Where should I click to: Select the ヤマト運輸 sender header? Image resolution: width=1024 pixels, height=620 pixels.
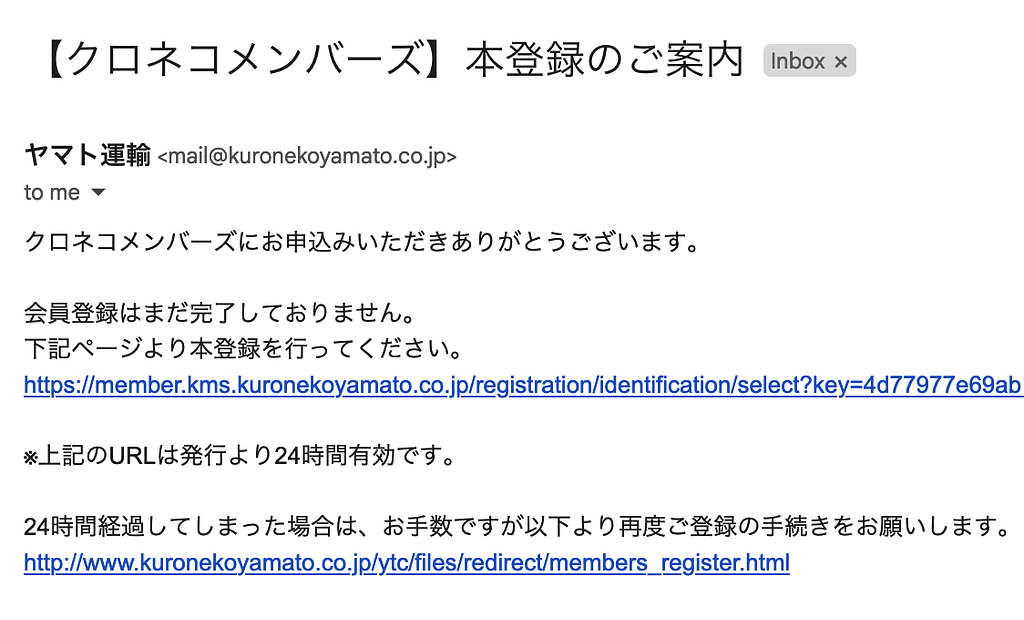coord(85,156)
